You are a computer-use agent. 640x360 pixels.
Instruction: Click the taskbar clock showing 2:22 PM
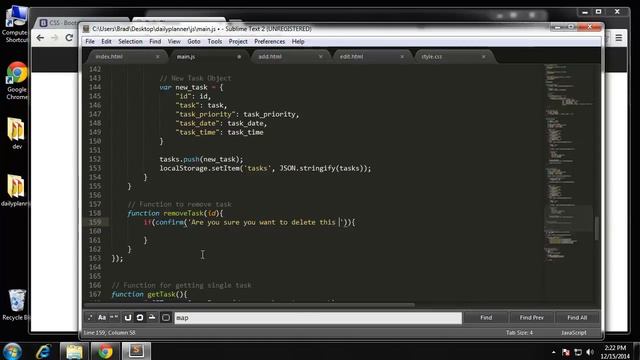coord(615,352)
